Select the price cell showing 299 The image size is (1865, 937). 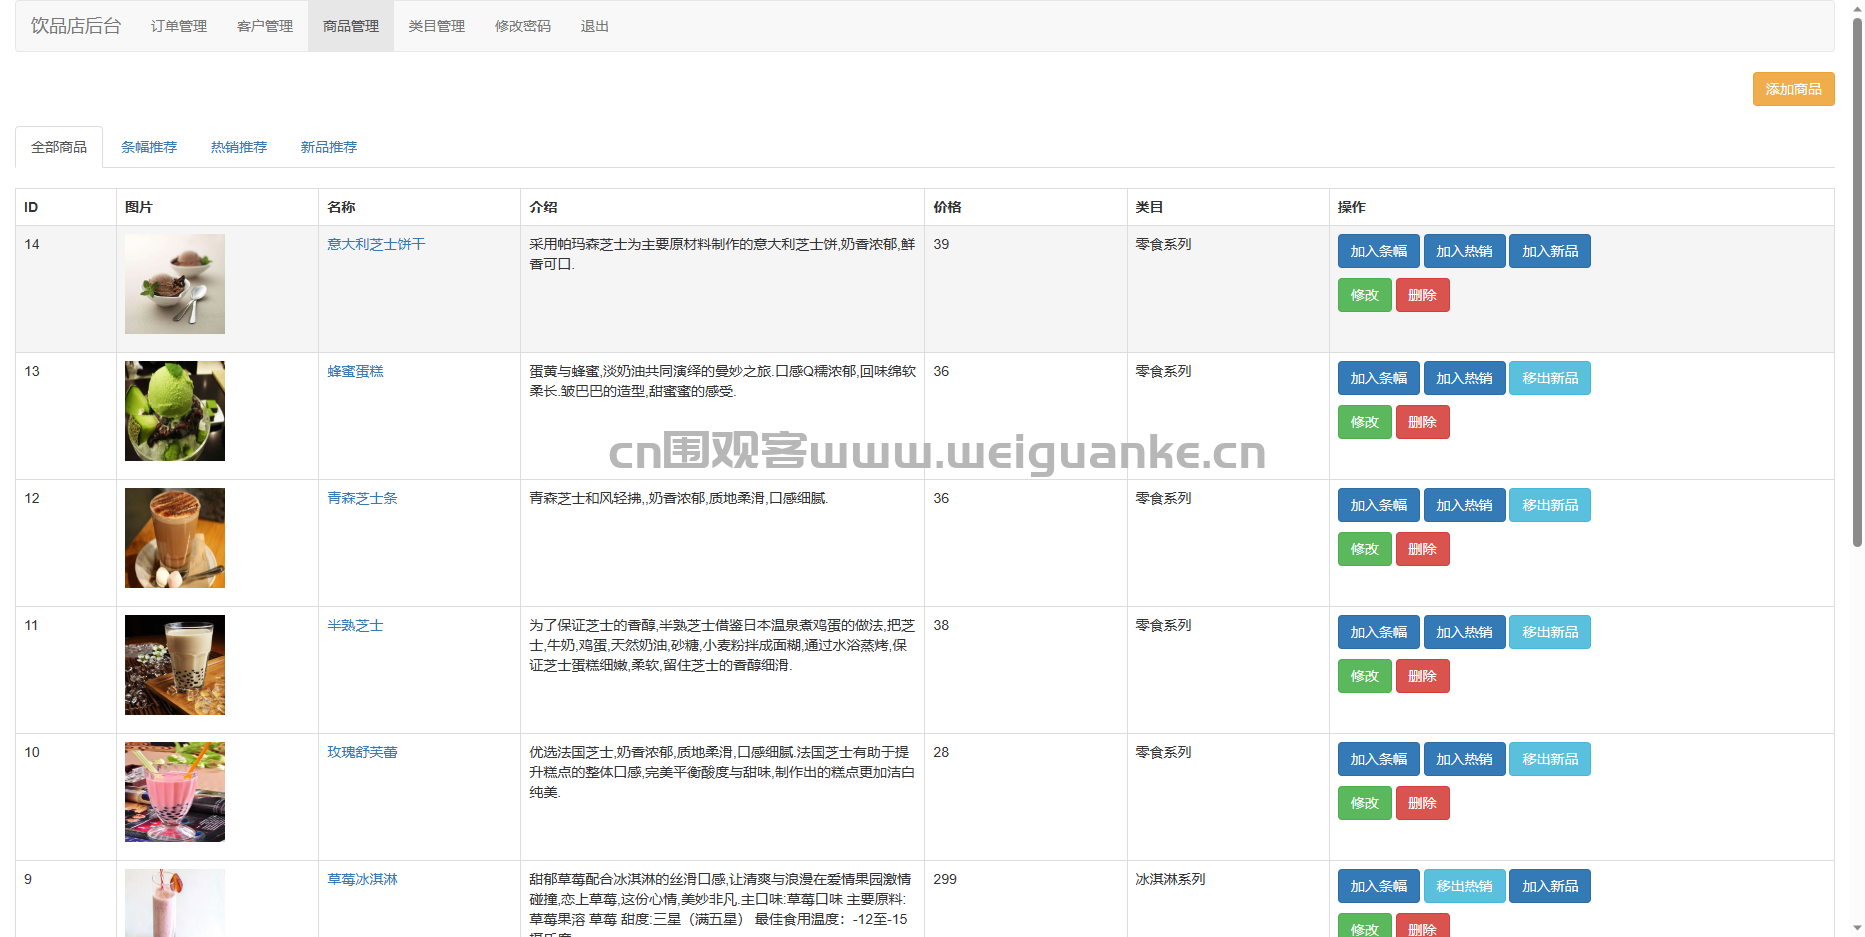pos(1026,899)
